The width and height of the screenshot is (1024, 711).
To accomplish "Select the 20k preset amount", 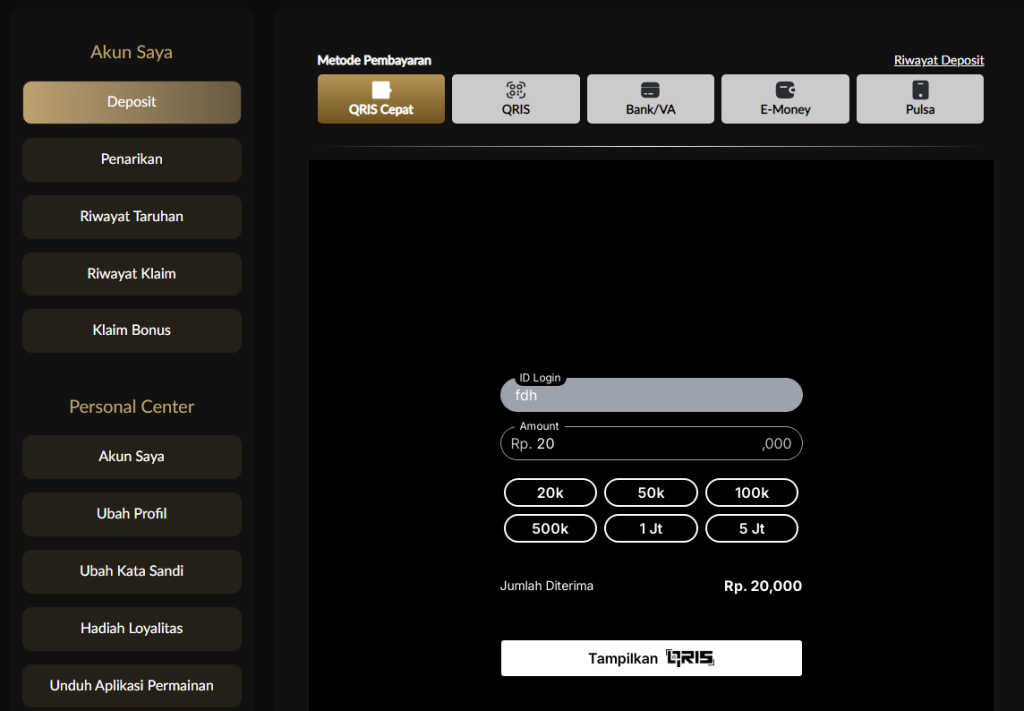I will (x=550, y=493).
